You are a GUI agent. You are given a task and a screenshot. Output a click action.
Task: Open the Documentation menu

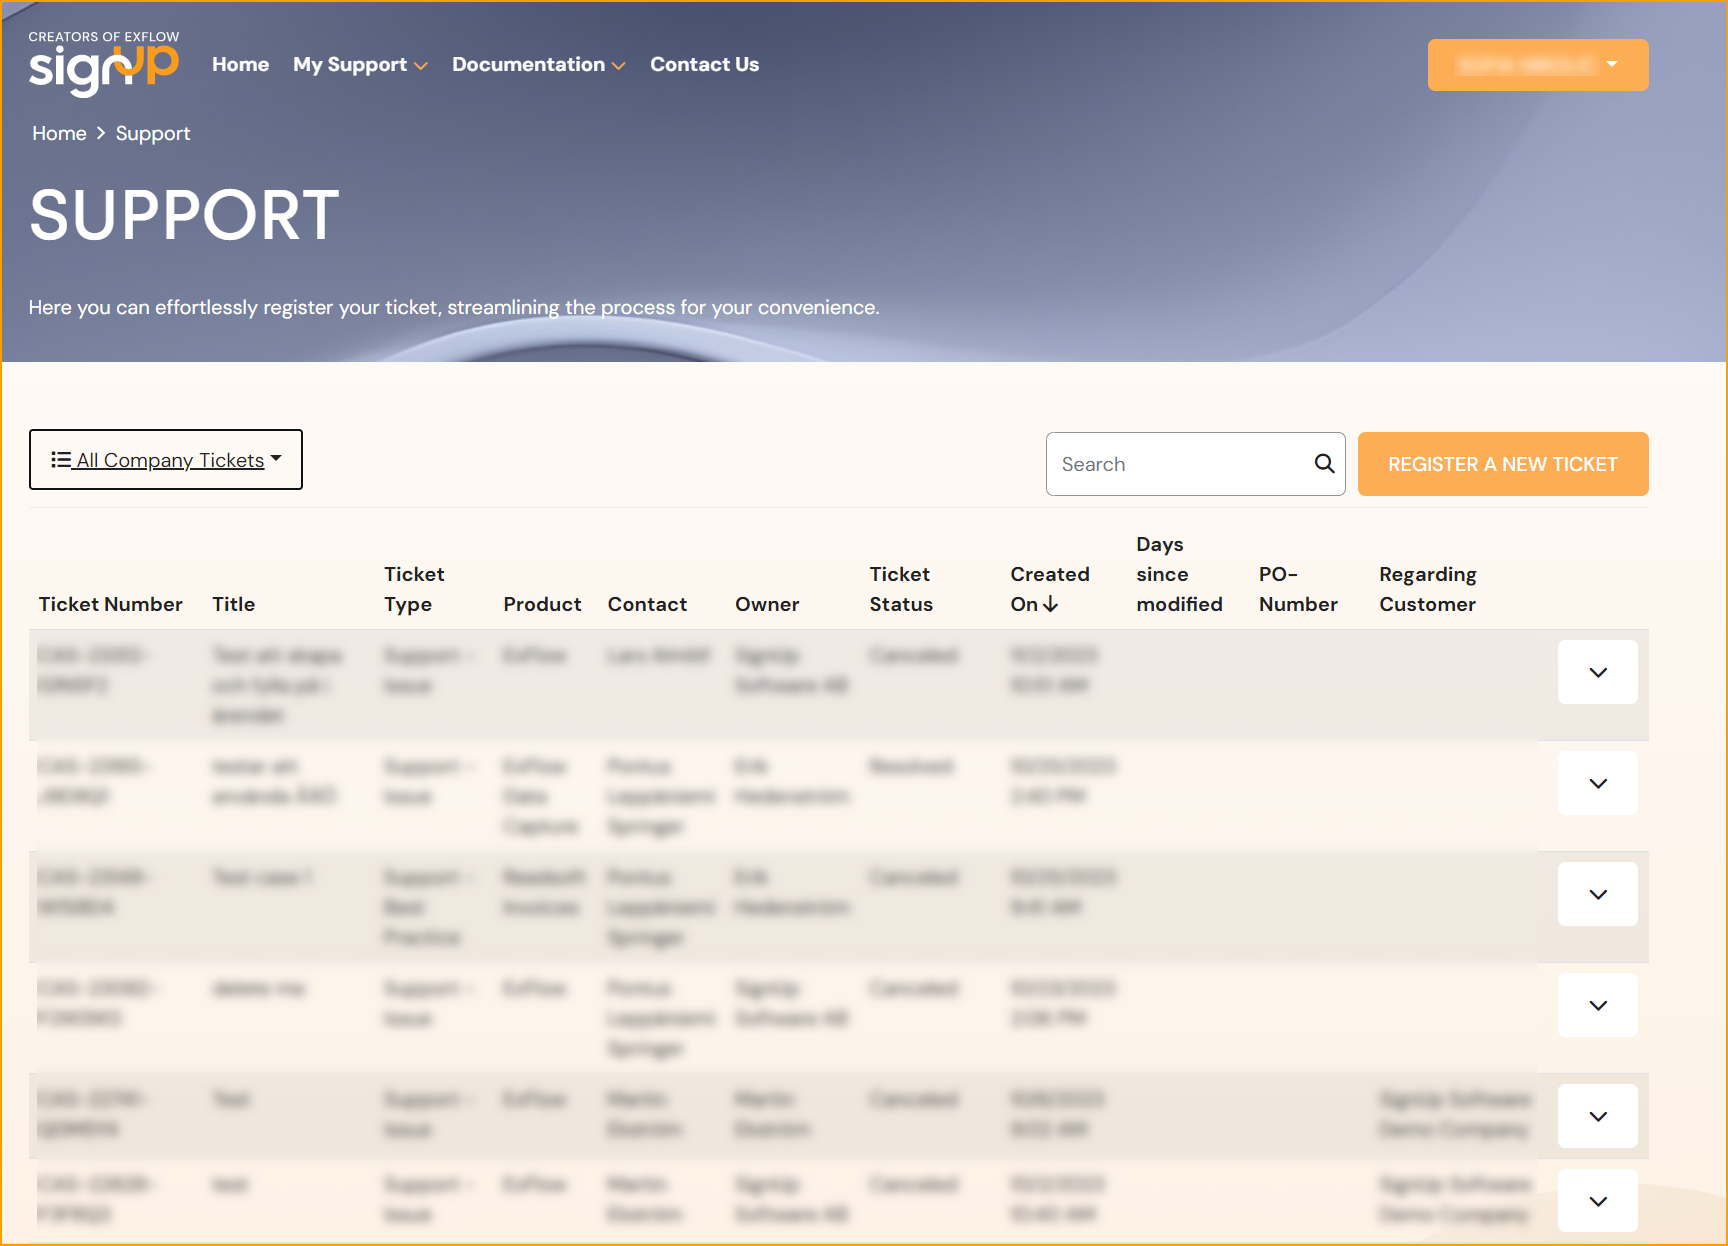click(x=538, y=65)
